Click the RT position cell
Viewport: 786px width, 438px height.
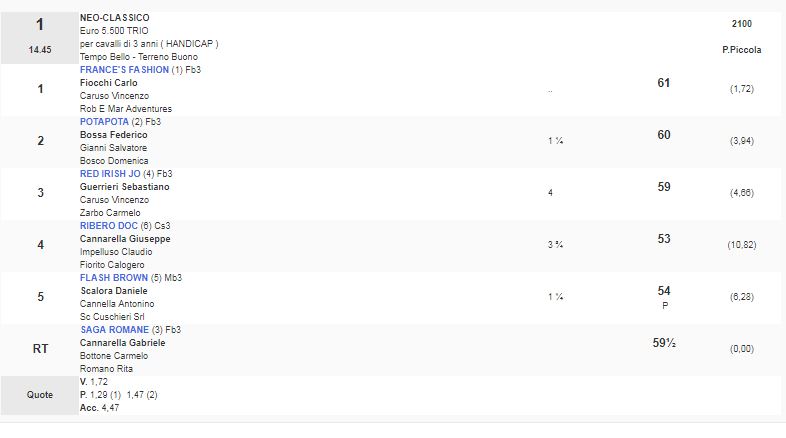point(40,349)
